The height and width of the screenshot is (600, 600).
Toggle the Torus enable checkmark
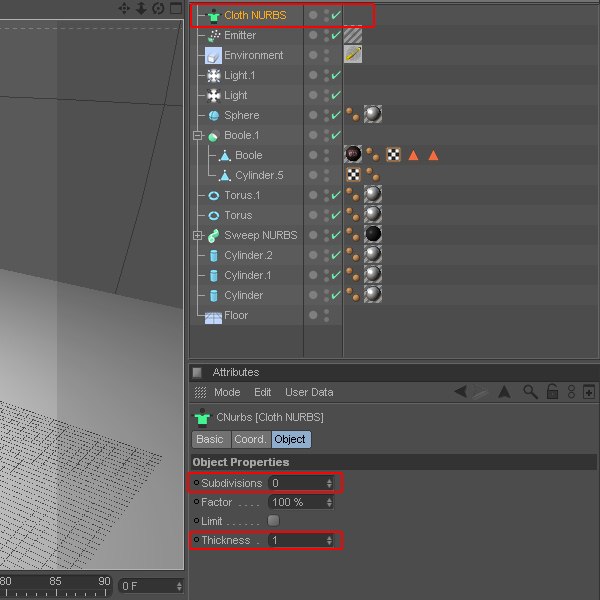click(336, 215)
